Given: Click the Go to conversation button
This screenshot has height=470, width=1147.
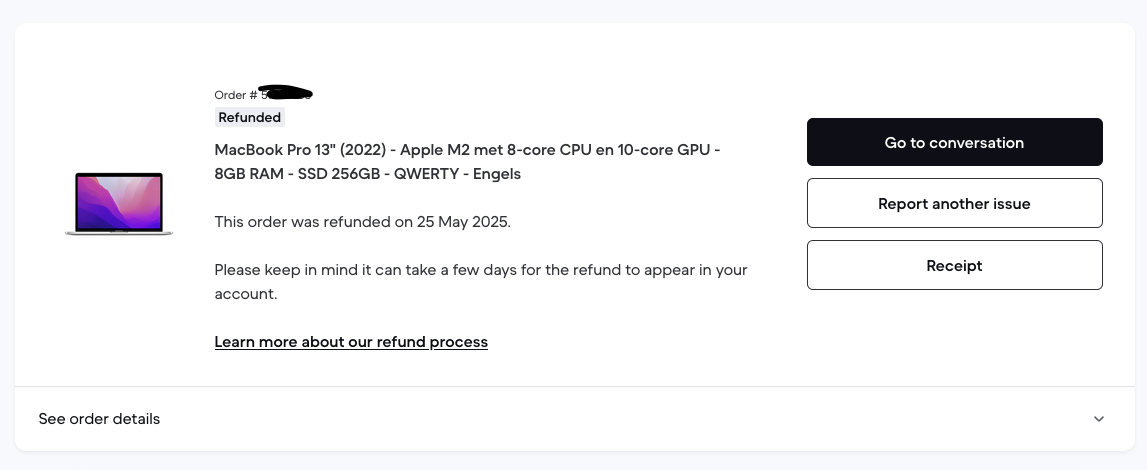Looking at the screenshot, I should (955, 142).
